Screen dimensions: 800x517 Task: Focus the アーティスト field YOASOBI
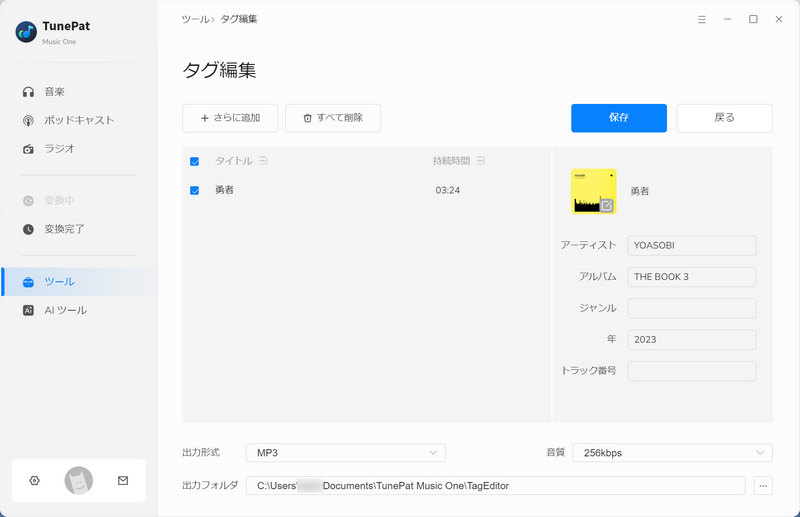[692, 245]
